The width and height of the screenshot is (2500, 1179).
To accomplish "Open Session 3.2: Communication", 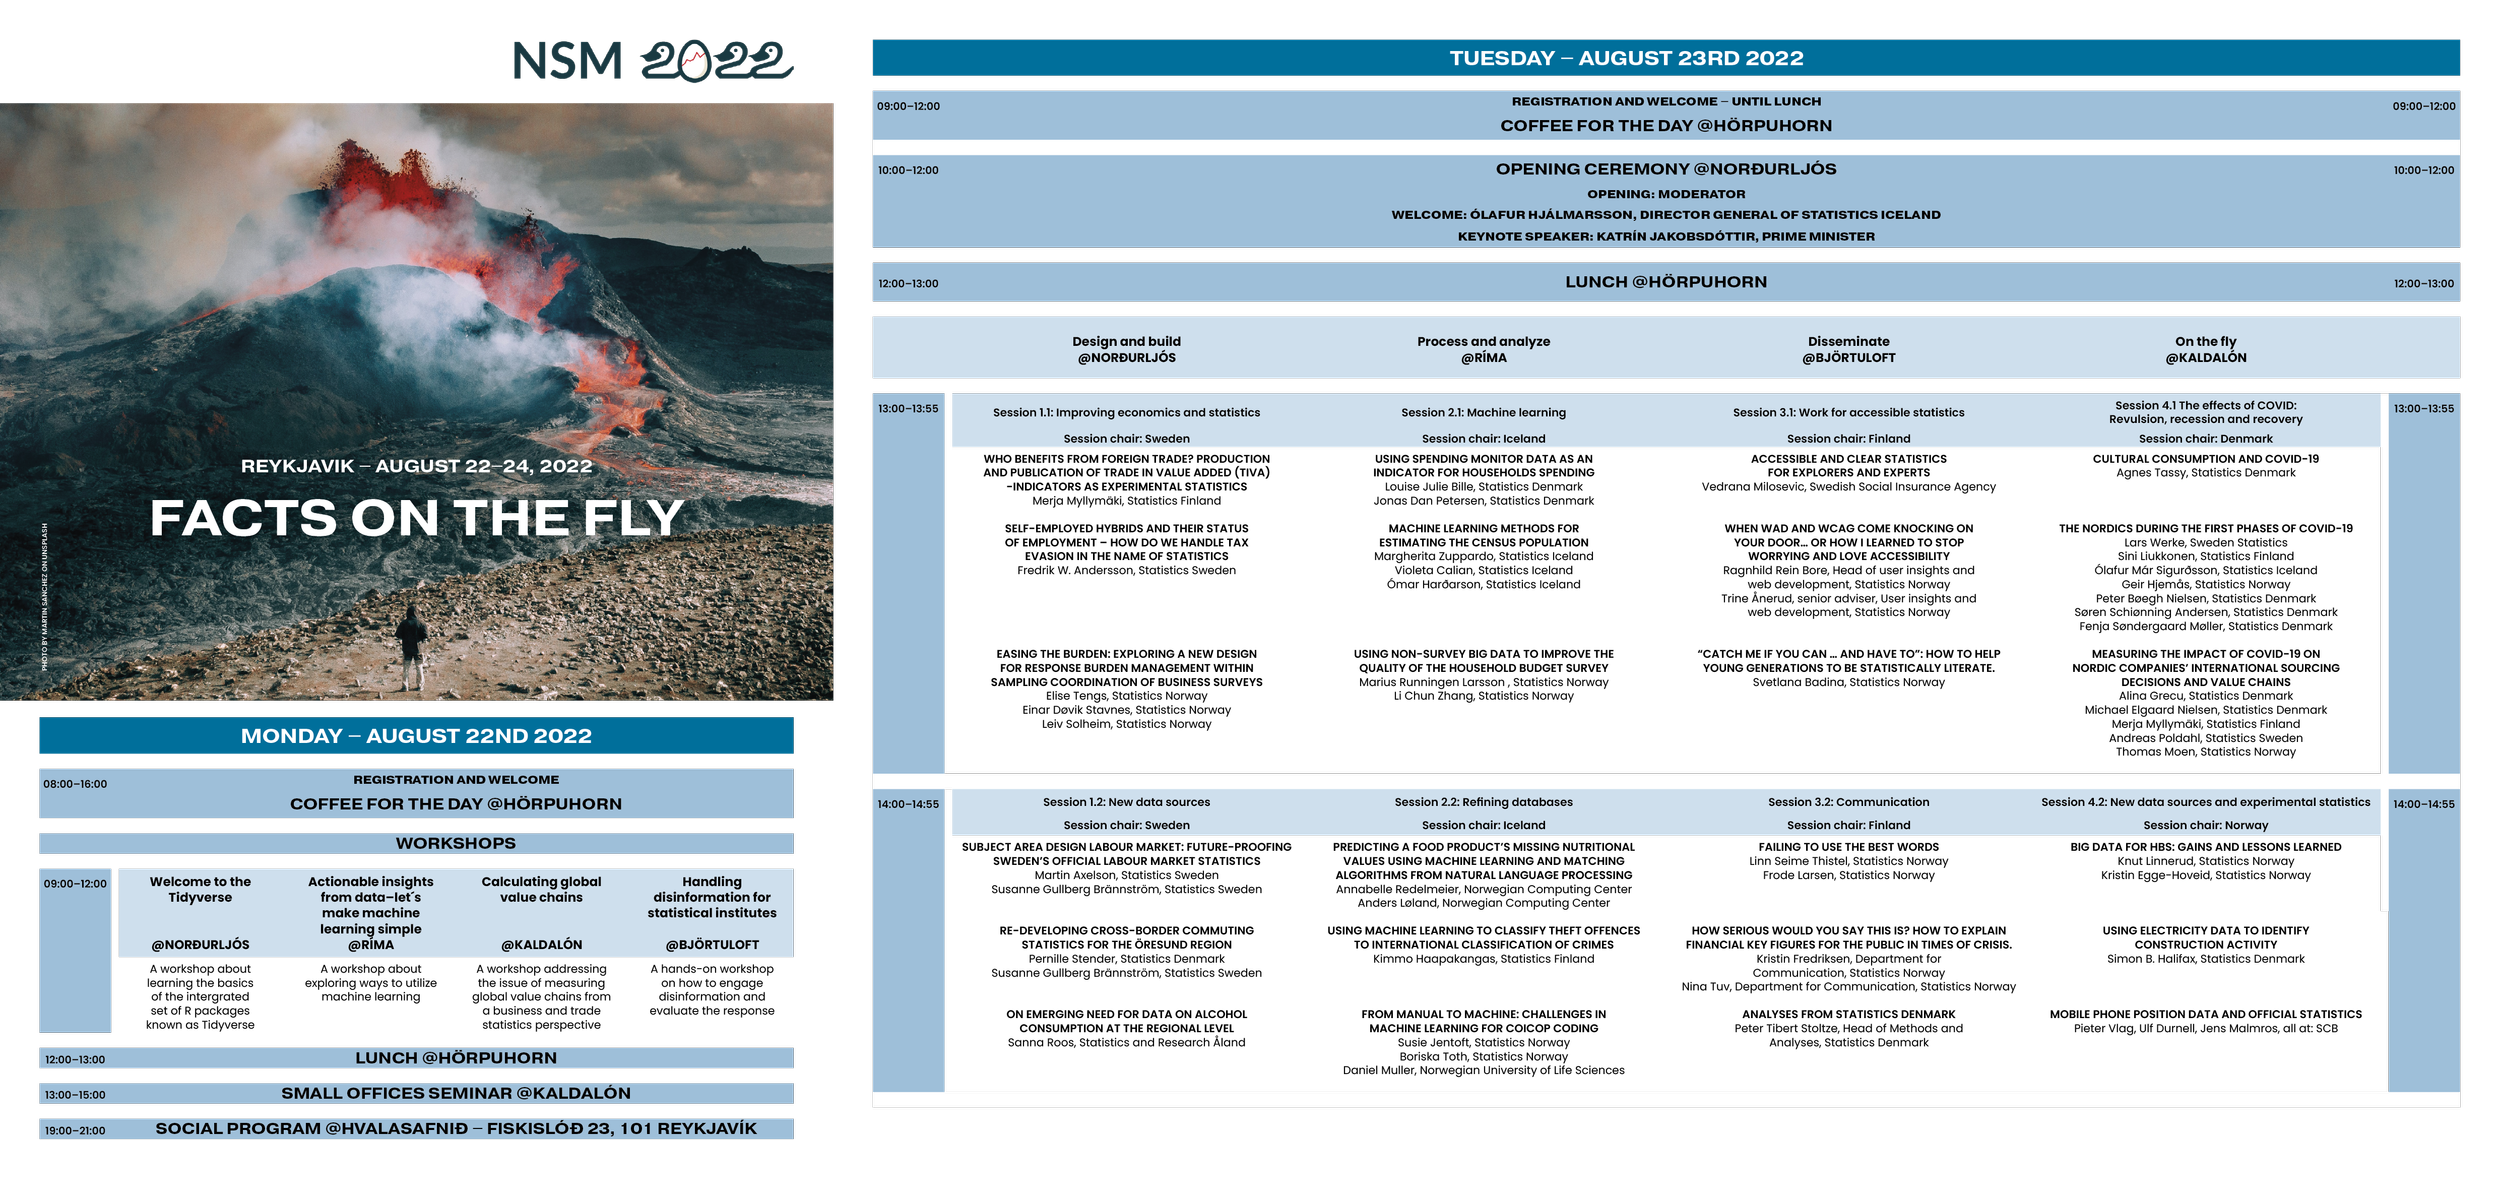I will pyautogui.click(x=1848, y=802).
